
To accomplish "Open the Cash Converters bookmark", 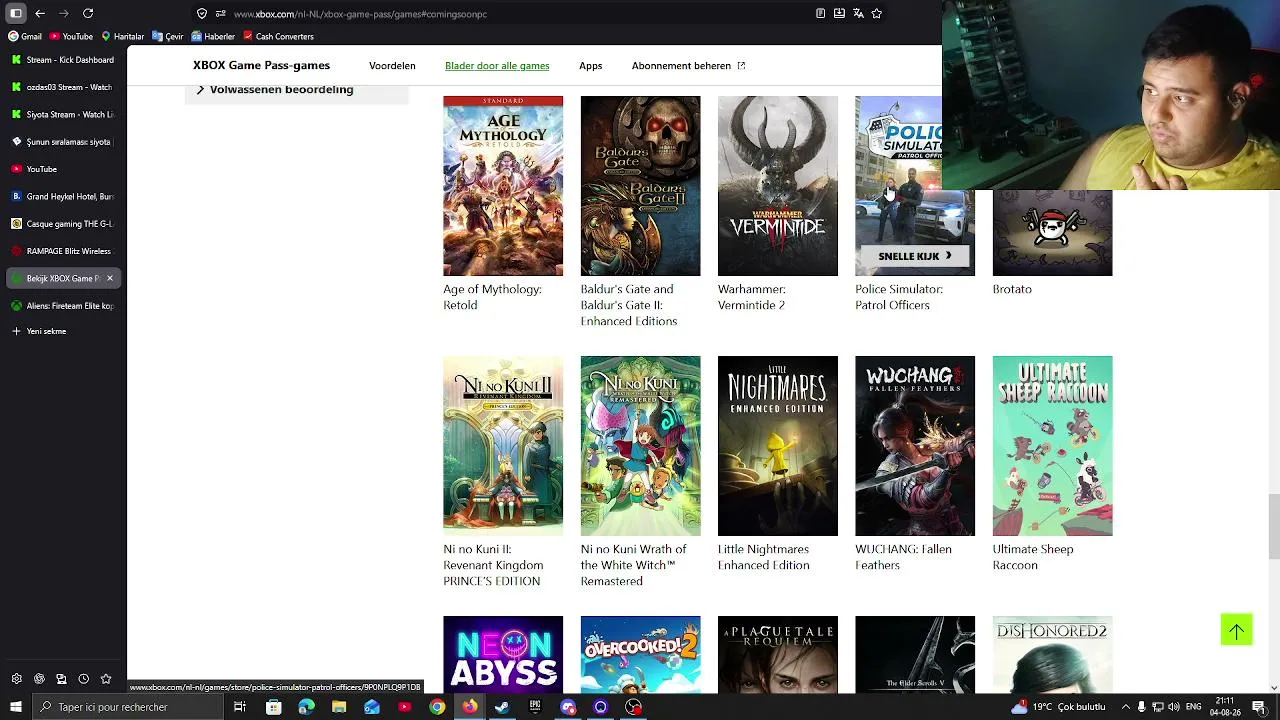I will coord(279,36).
